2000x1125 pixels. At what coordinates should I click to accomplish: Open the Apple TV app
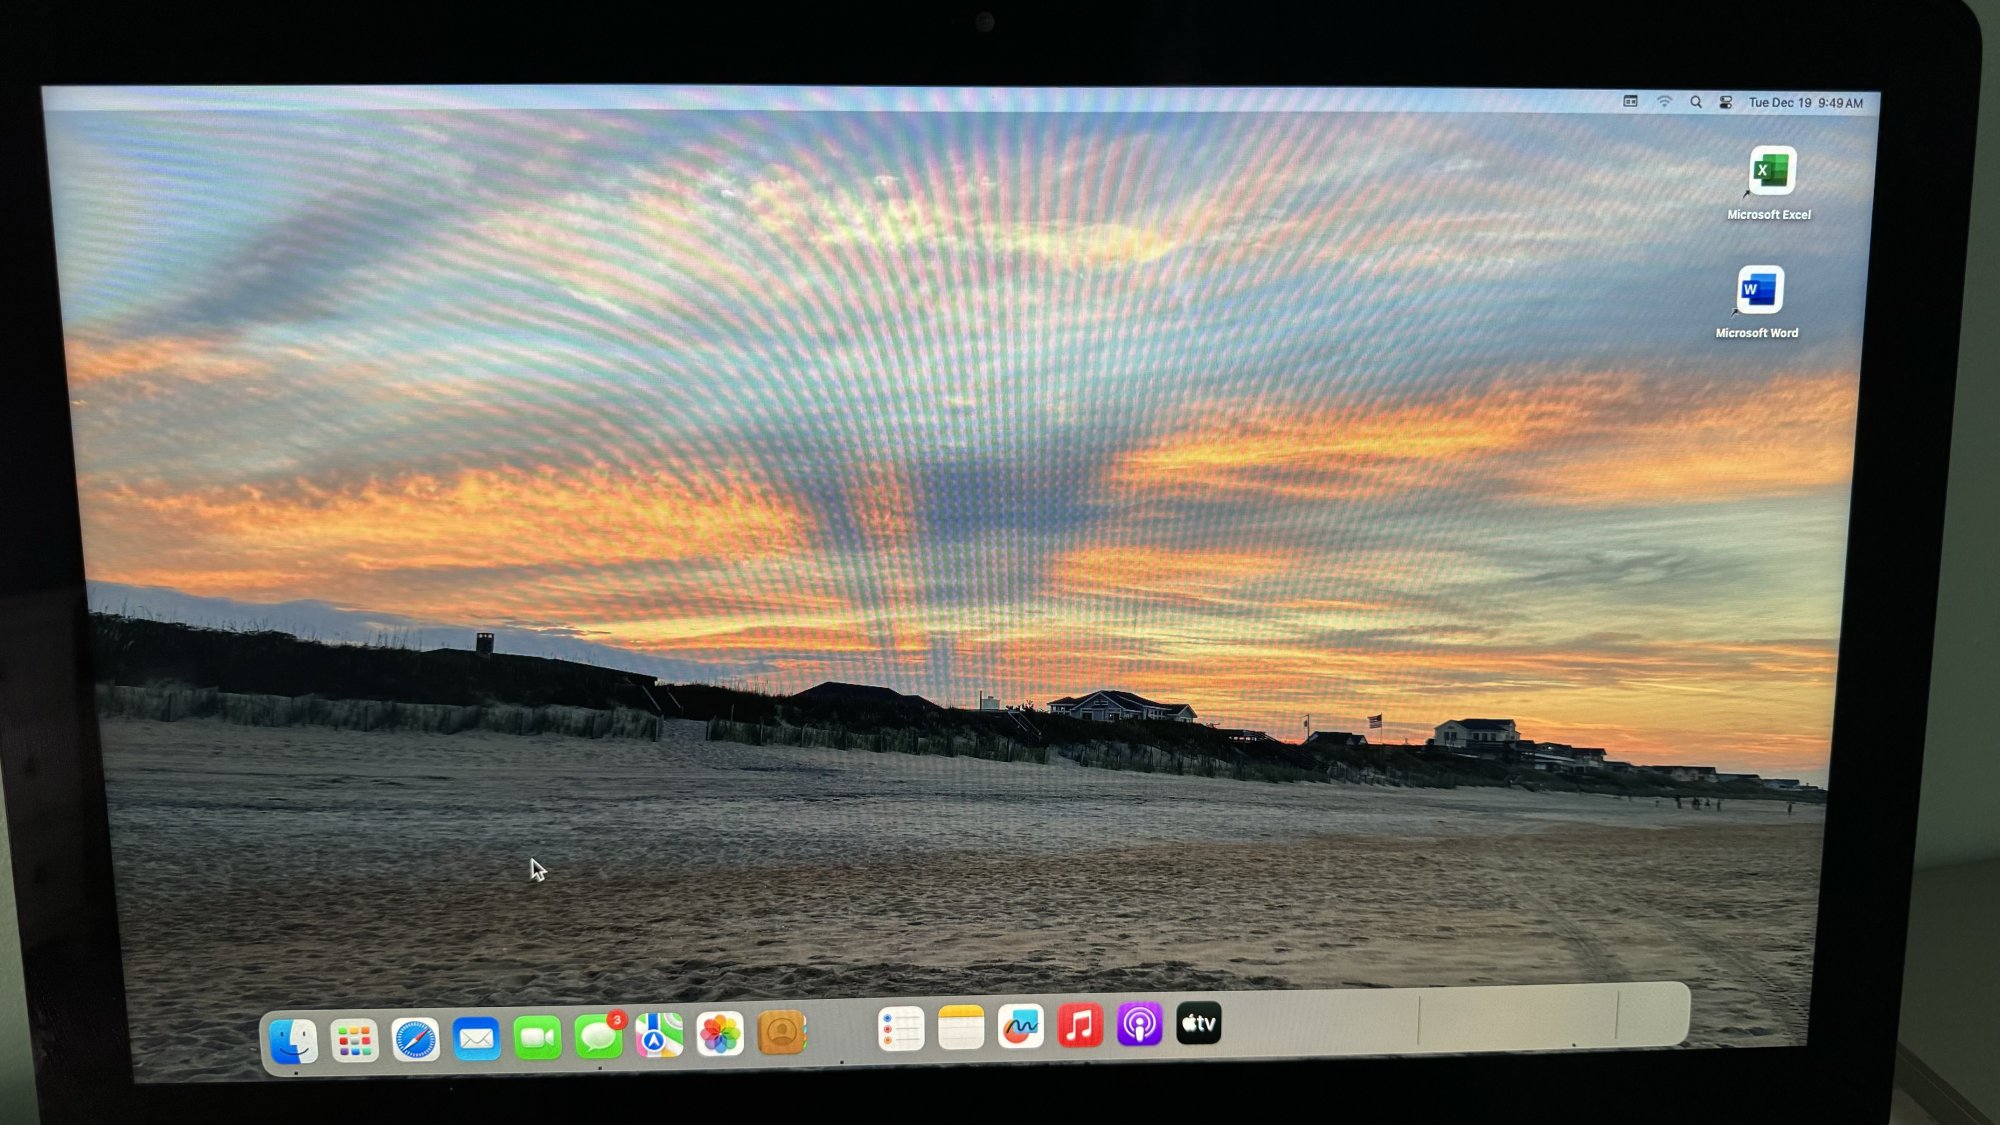[x=1198, y=1023]
